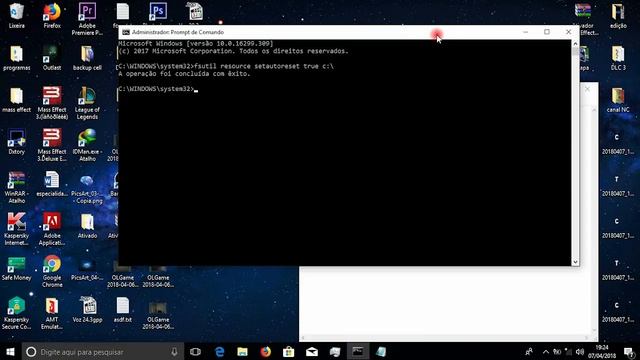This screenshot has height=360, width=640.
Task: Open the taskbar clock and date
Action: [x=602, y=351]
